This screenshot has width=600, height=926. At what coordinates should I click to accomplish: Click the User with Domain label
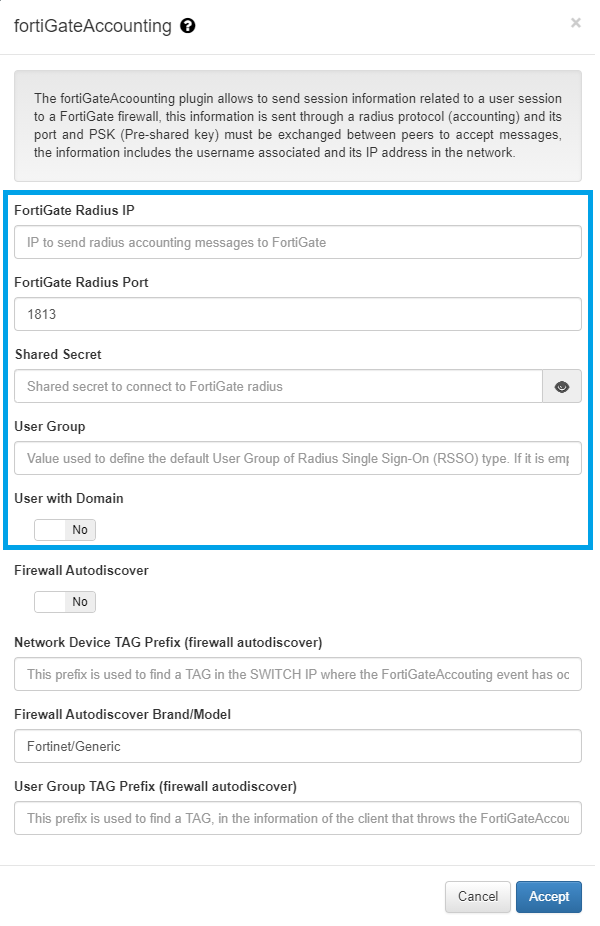coord(69,498)
